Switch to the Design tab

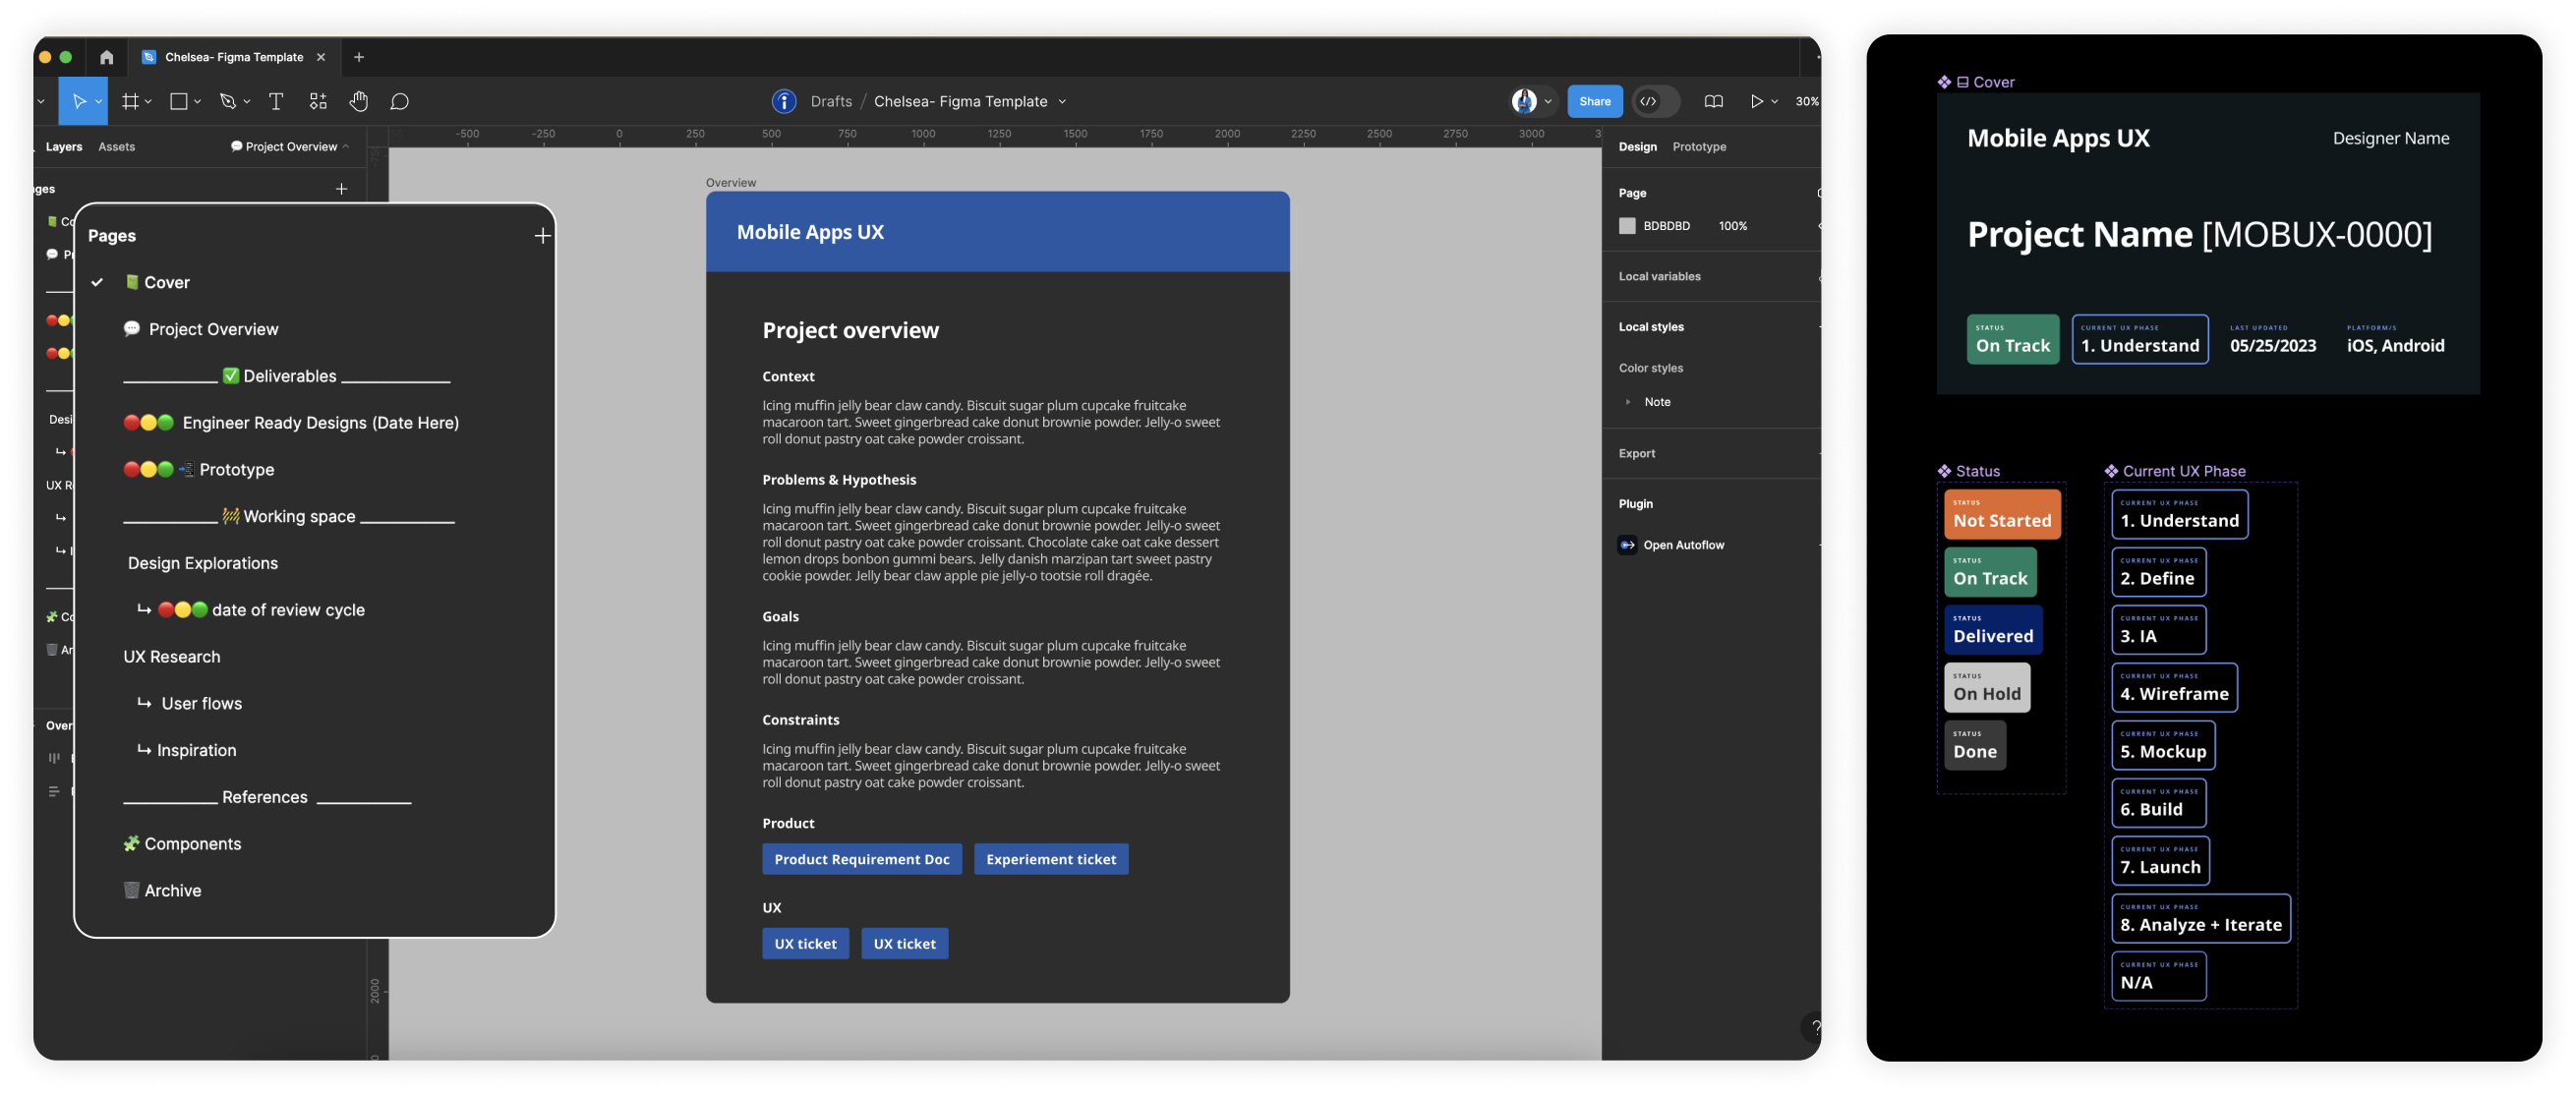[x=1637, y=147]
